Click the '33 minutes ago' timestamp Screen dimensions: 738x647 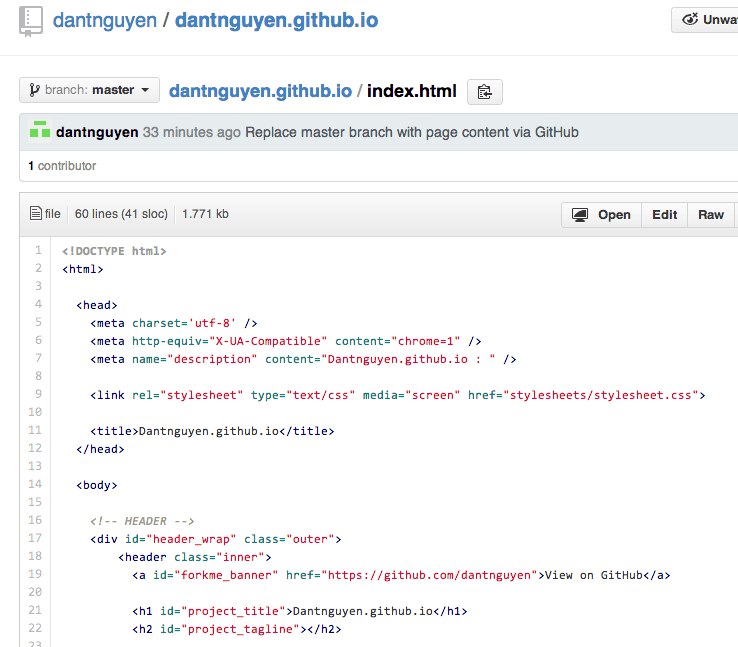click(192, 132)
